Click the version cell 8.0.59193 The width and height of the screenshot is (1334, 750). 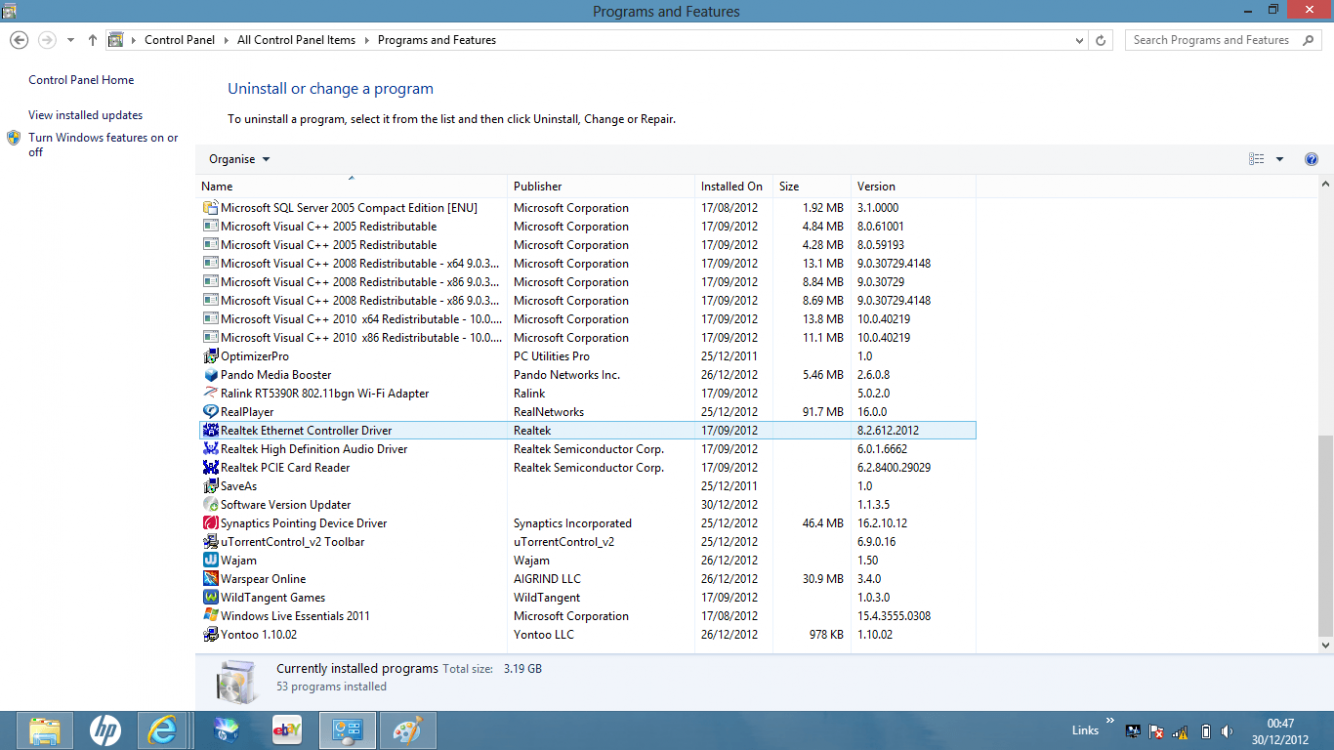click(880, 245)
